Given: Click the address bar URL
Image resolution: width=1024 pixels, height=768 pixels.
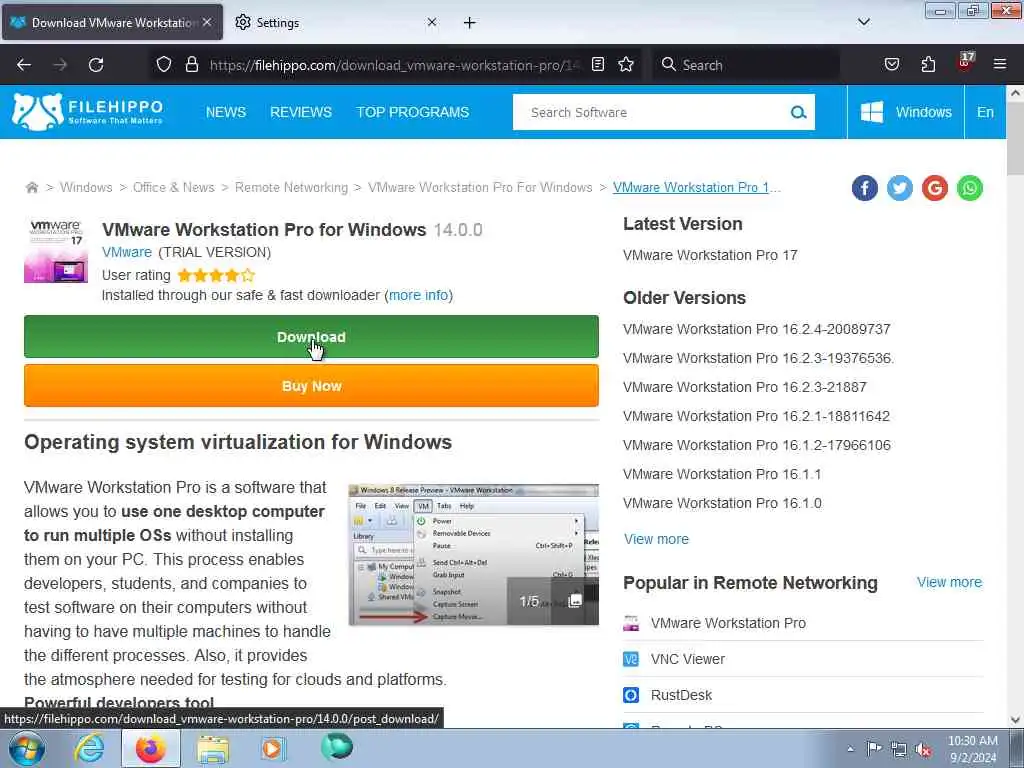Looking at the screenshot, I should click(x=394, y=65).
